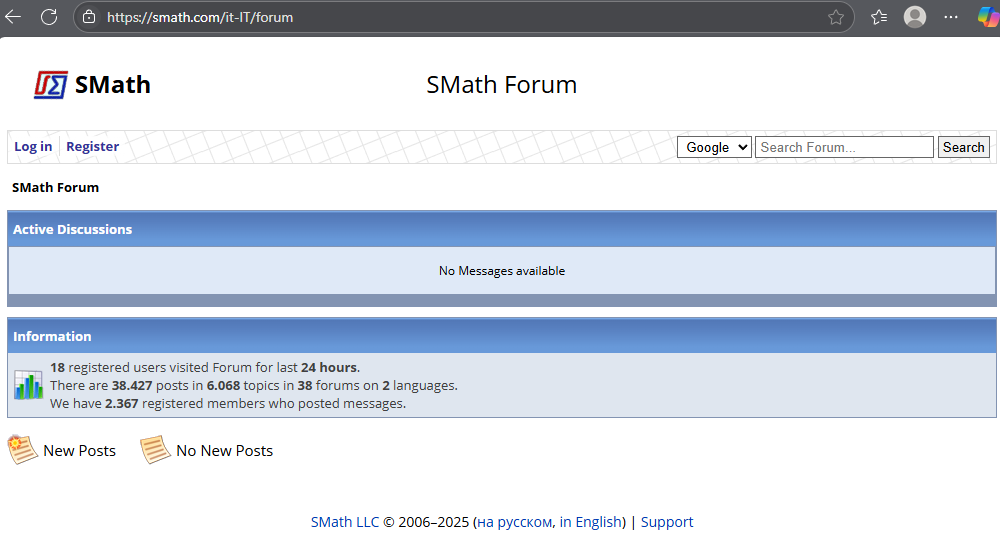1000x544 pixels.
Task: Click the No New Posts icon
Action: click(155, 450)
